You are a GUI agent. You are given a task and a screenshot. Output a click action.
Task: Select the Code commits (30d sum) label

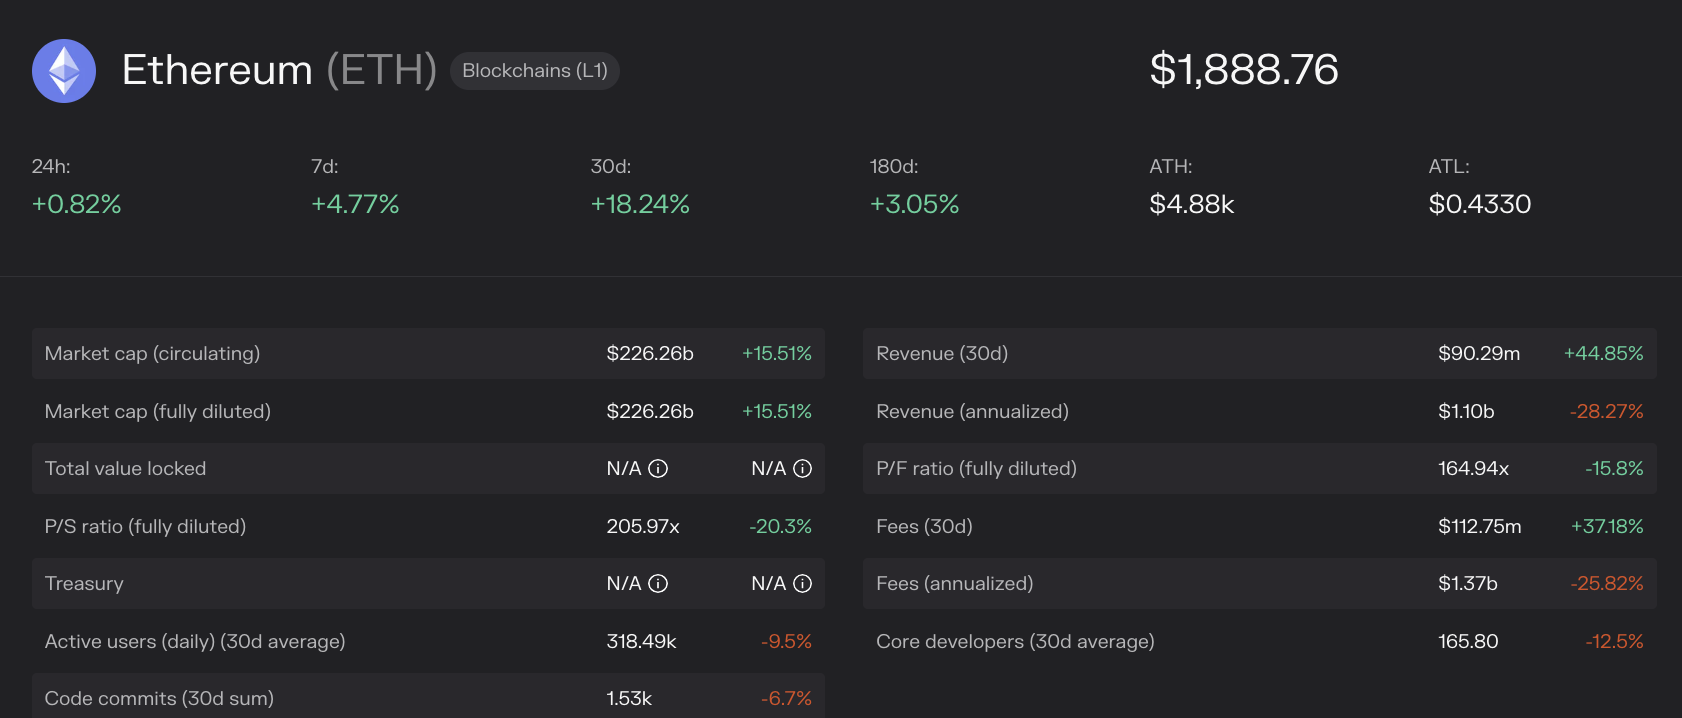pos(159,699)
